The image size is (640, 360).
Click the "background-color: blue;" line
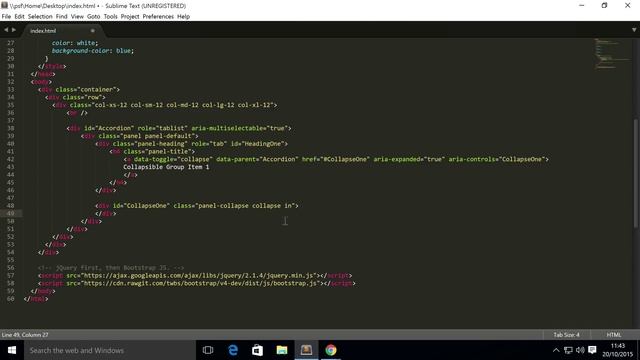93,51
